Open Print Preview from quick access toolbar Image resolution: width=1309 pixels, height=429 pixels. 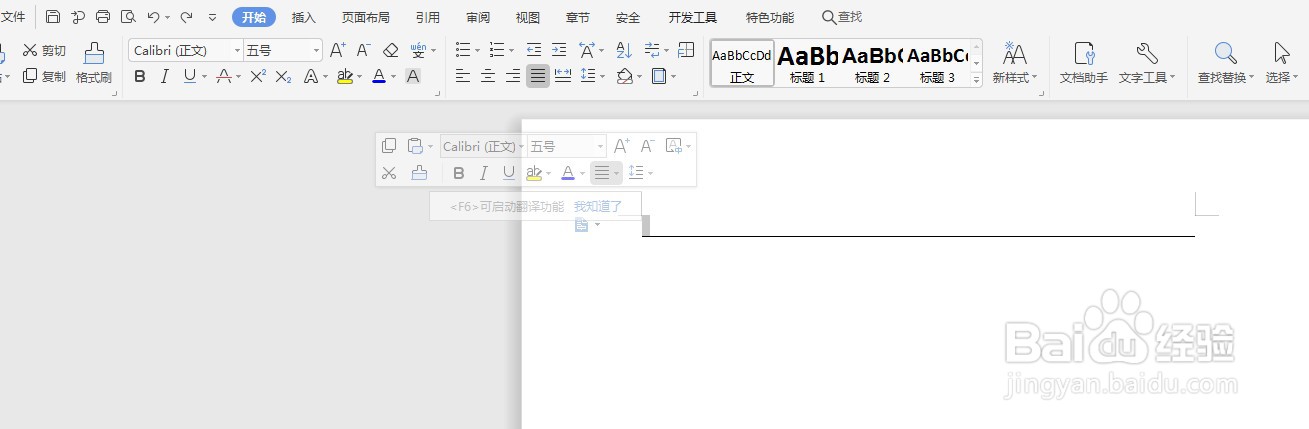(x=128, y=17)
